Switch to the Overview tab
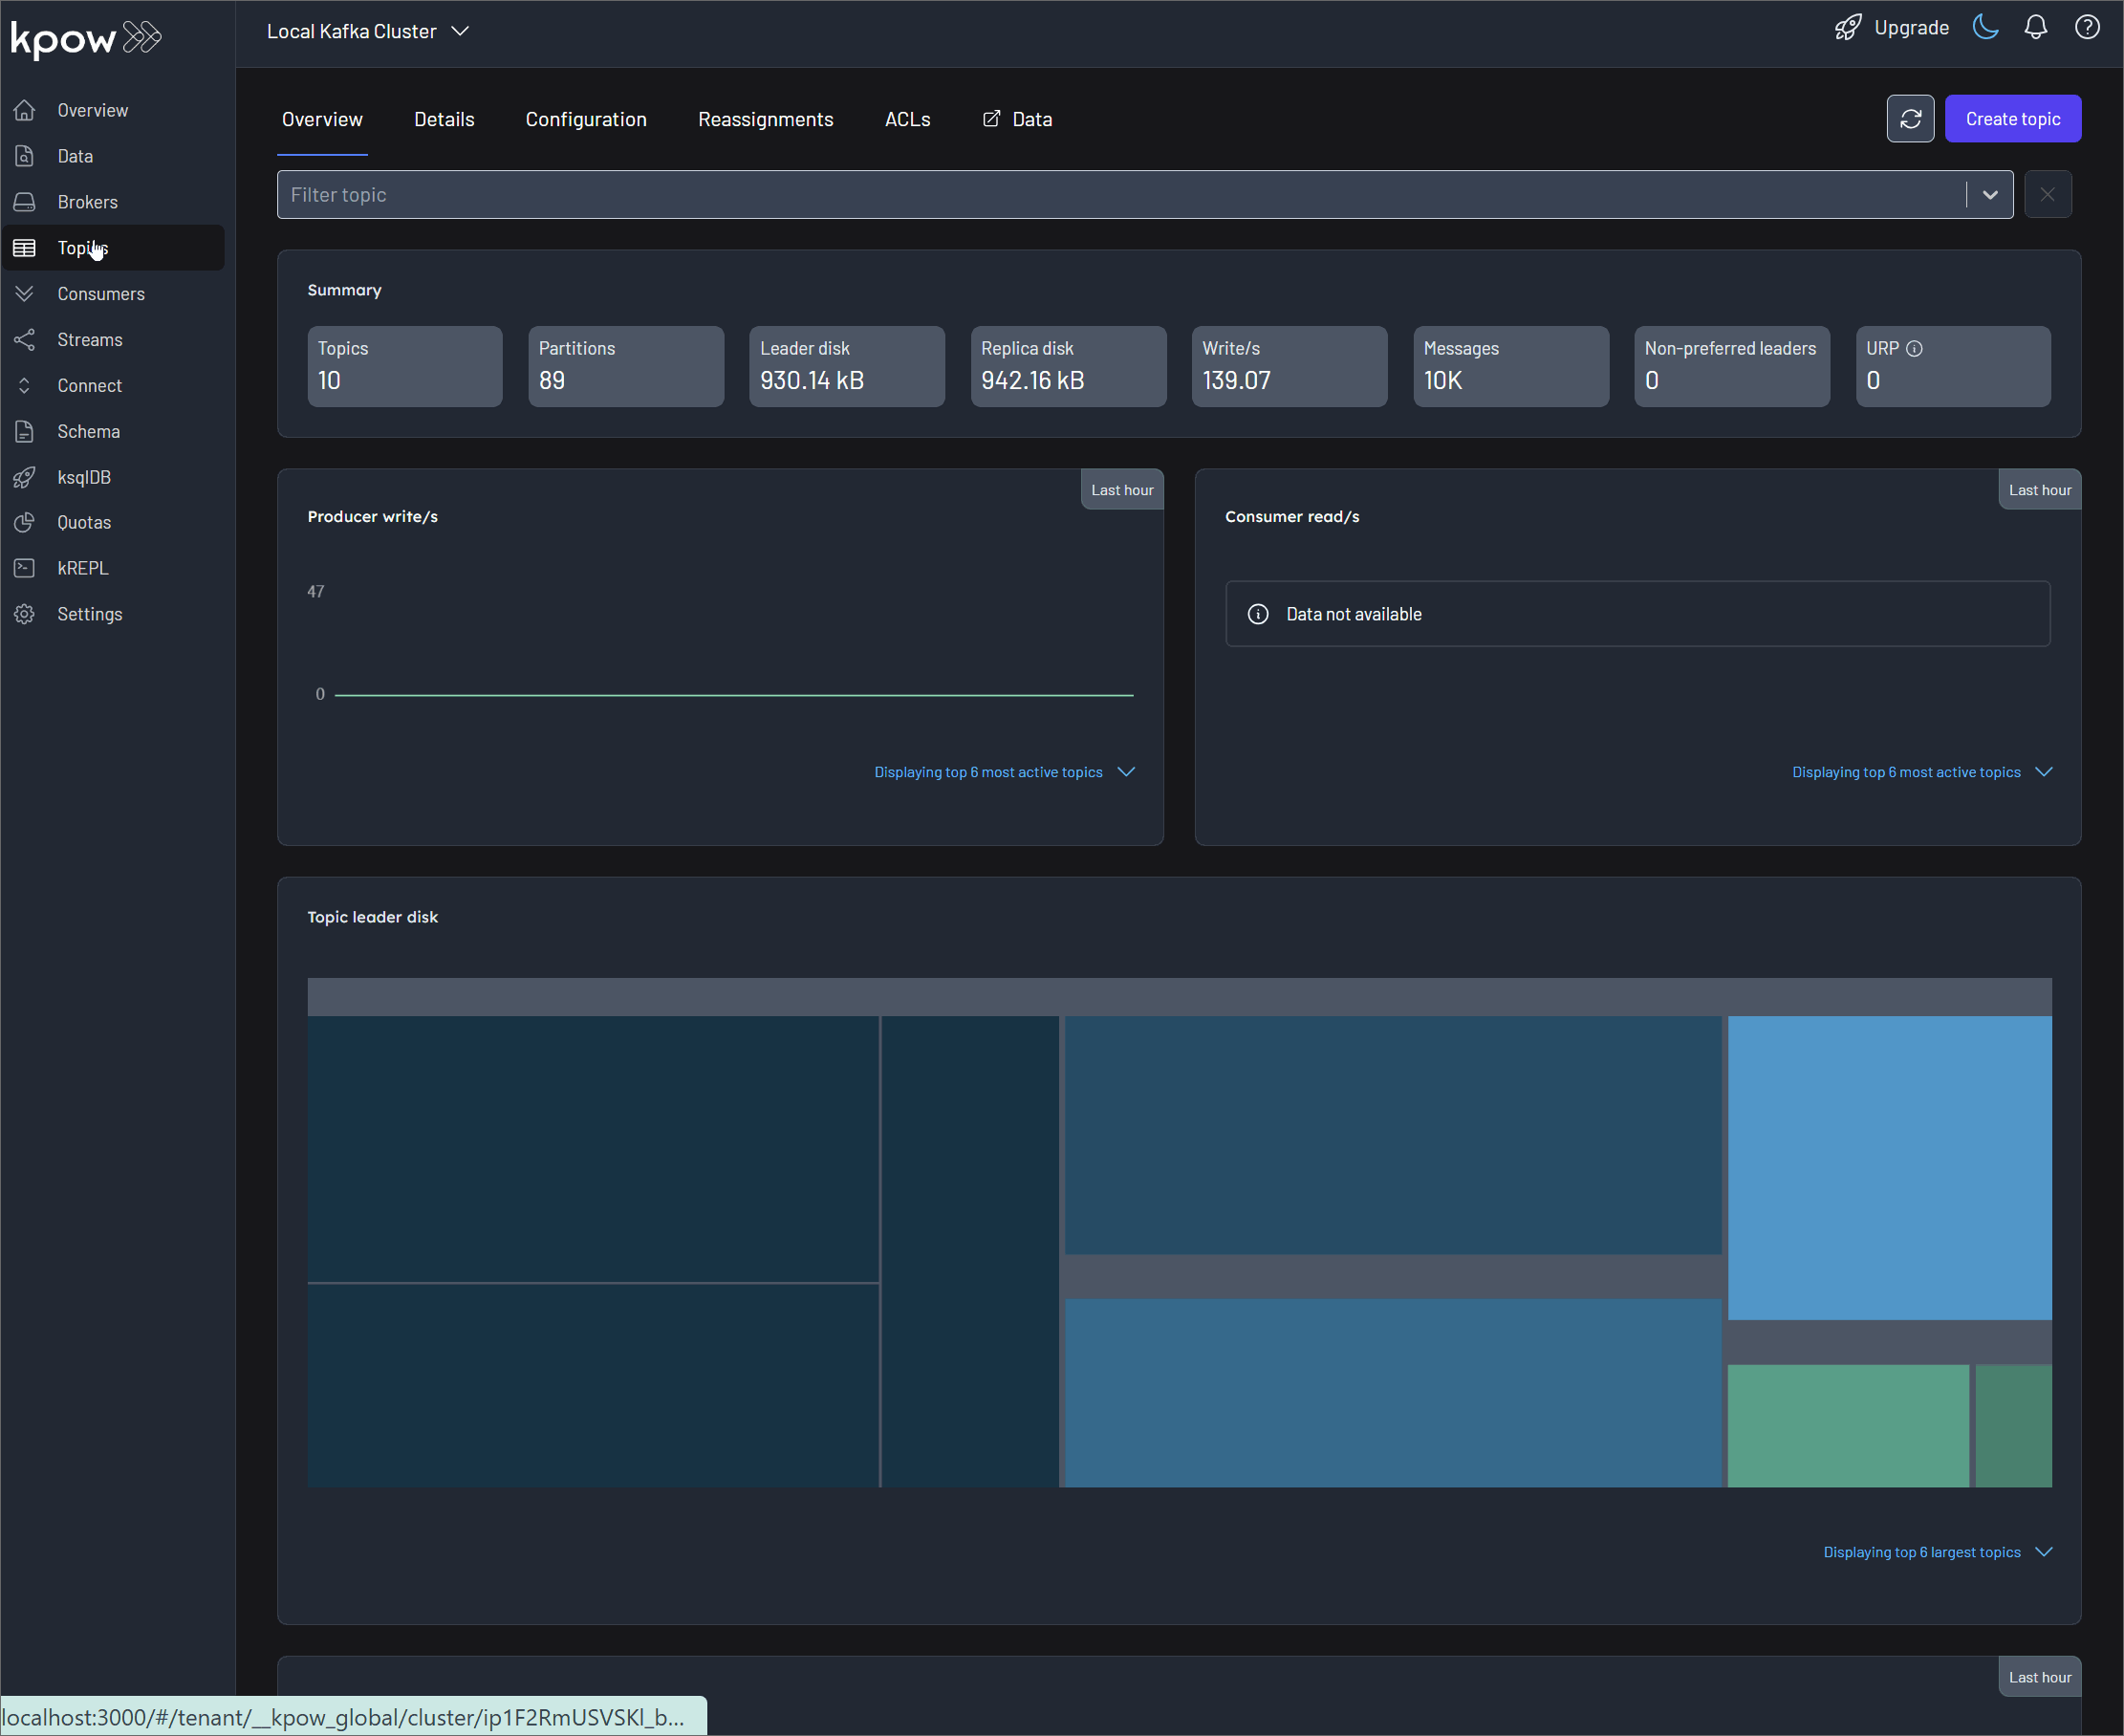This screenshot has width=2124, height=1736. pos(322,119)
